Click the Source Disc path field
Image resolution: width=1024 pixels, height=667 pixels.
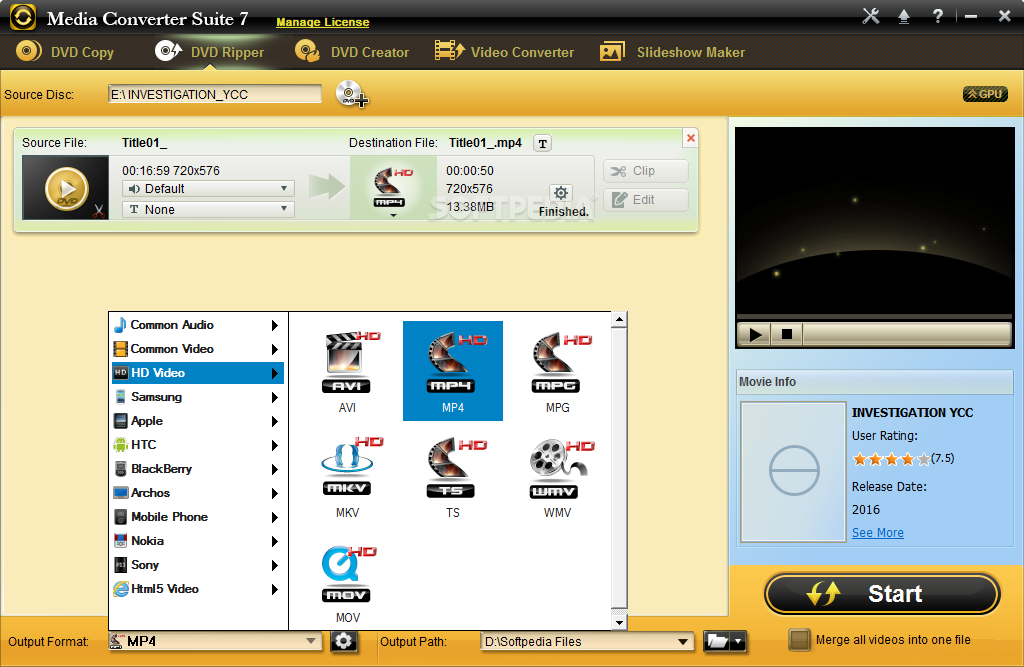point(215,94)
